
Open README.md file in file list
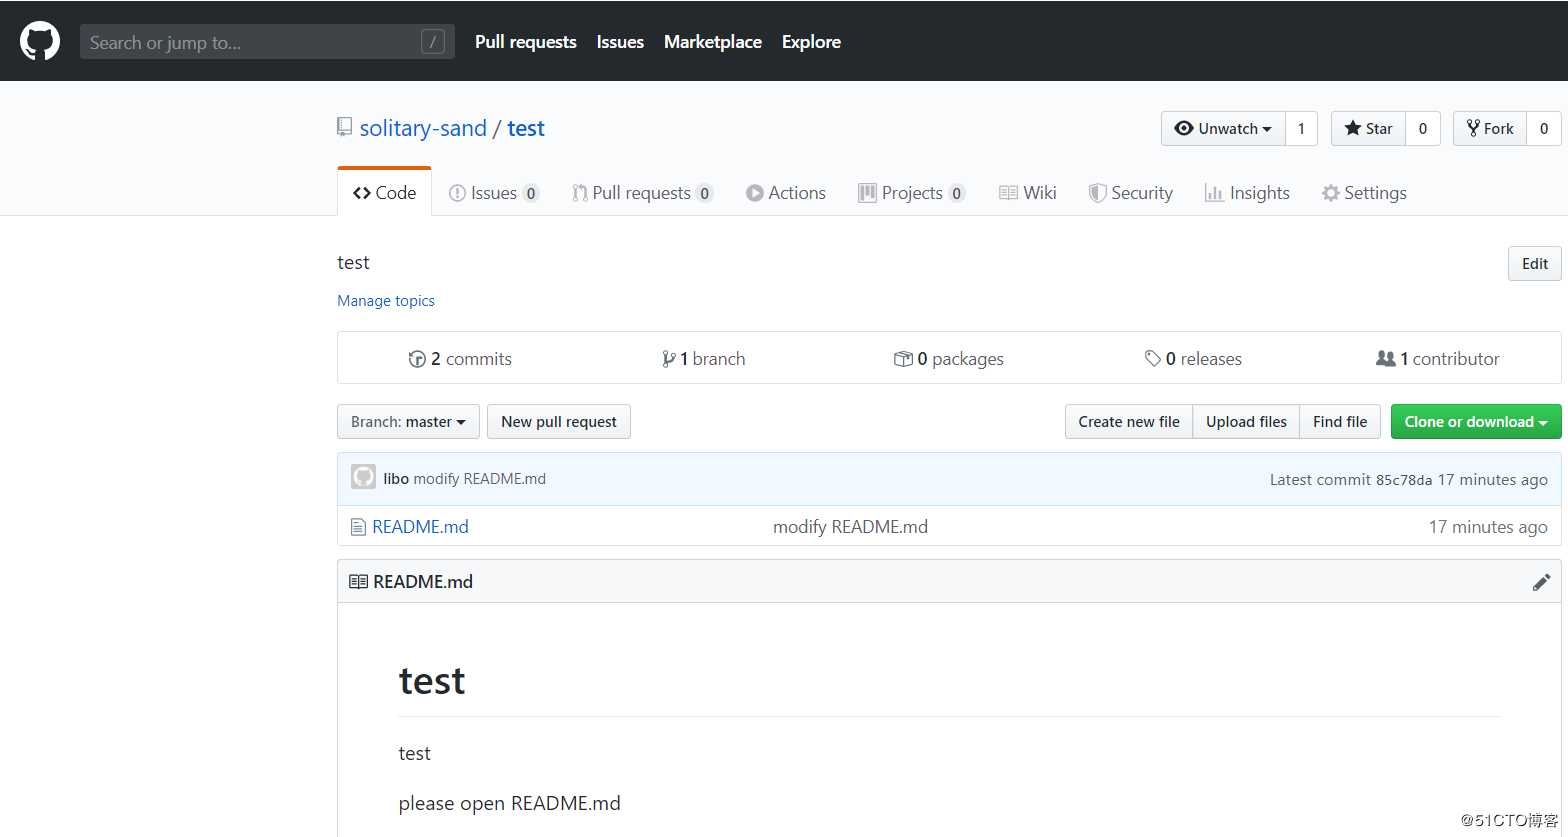[x=420, y=526]
